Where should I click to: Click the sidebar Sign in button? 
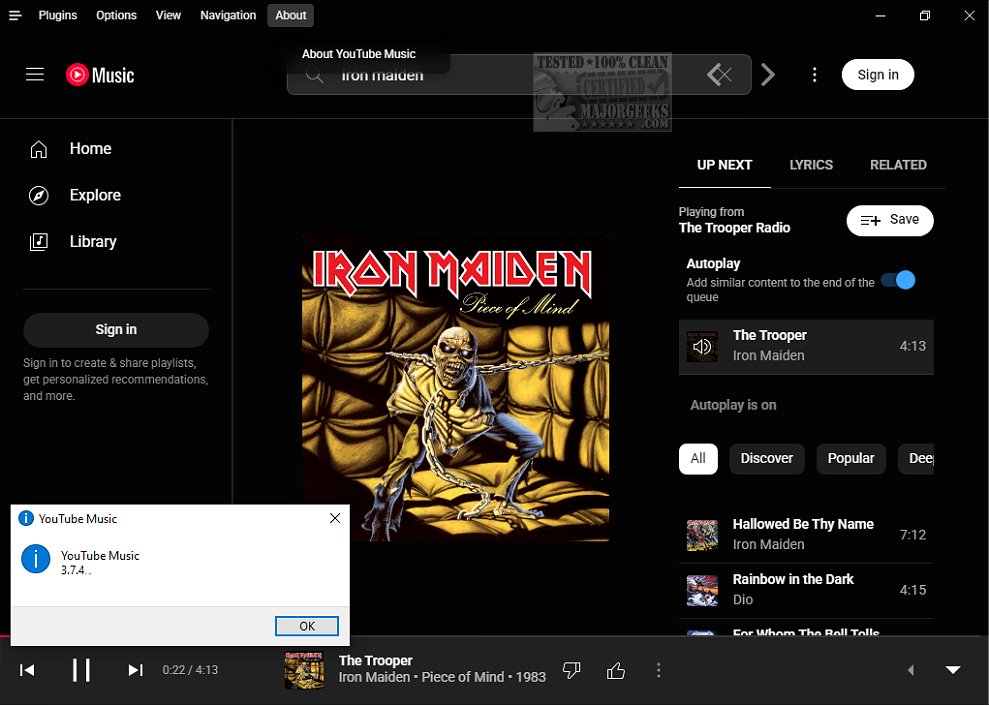(116, 329)
